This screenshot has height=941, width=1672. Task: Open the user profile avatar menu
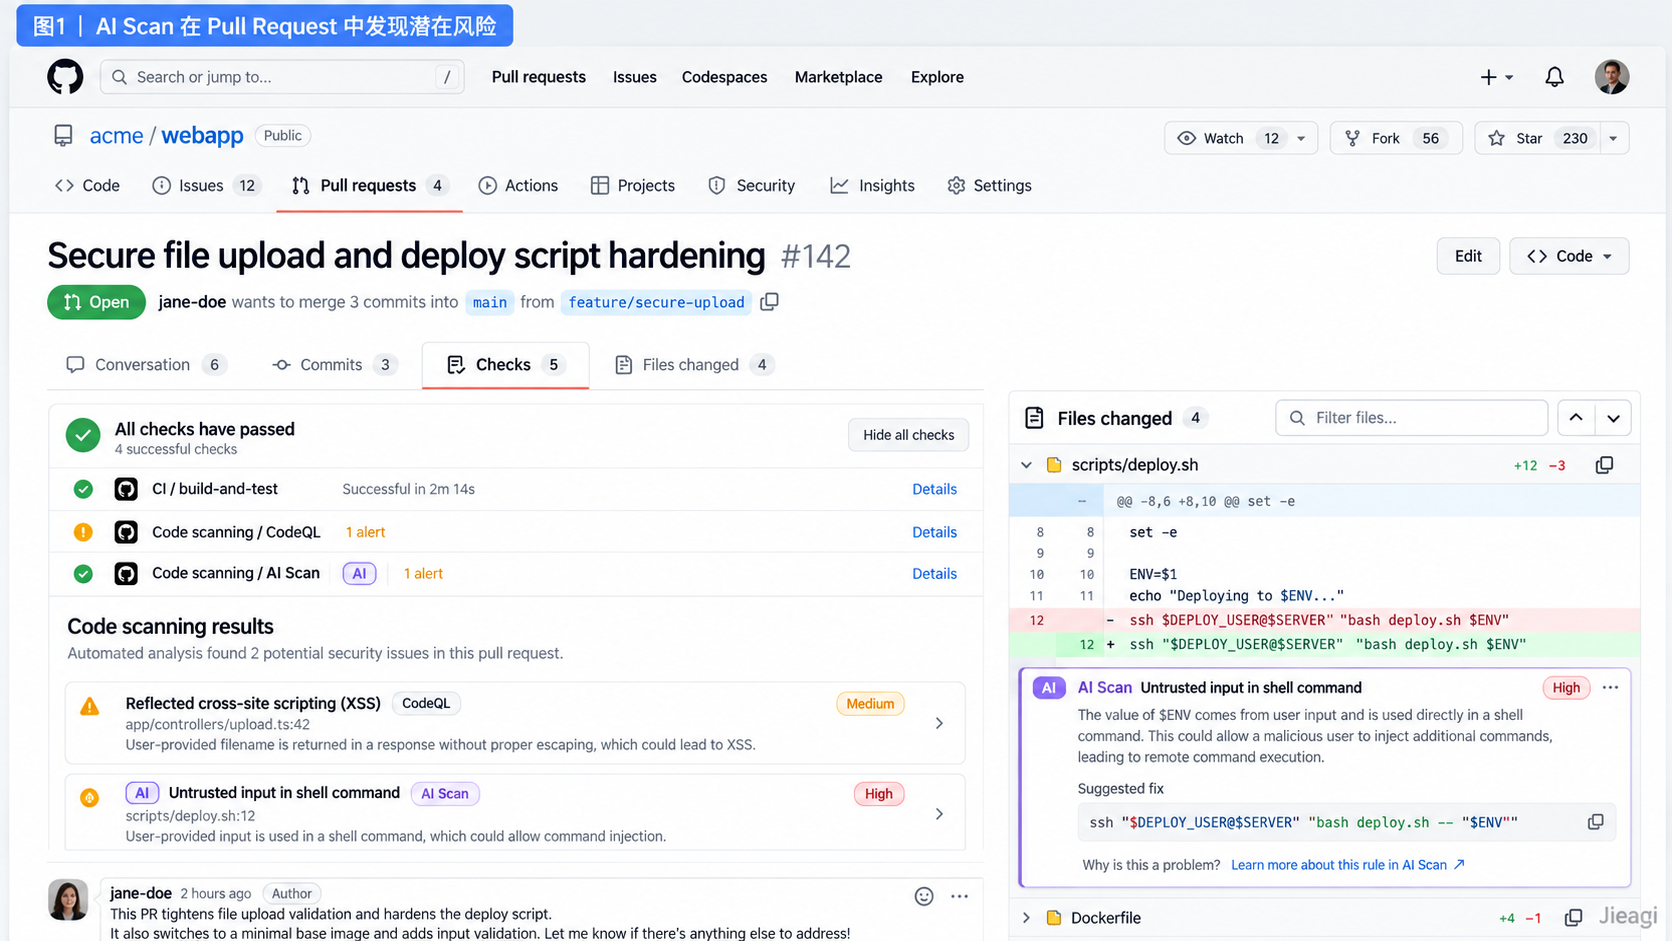click(x=1611, y=77)
